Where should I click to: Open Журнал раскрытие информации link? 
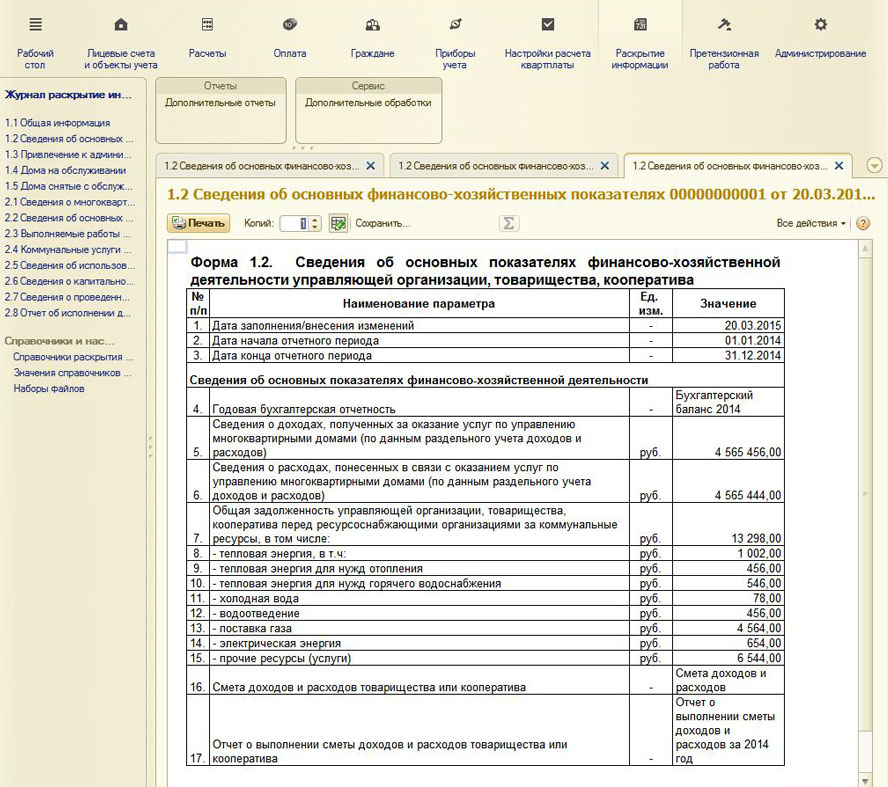click(x=68, y=95)
